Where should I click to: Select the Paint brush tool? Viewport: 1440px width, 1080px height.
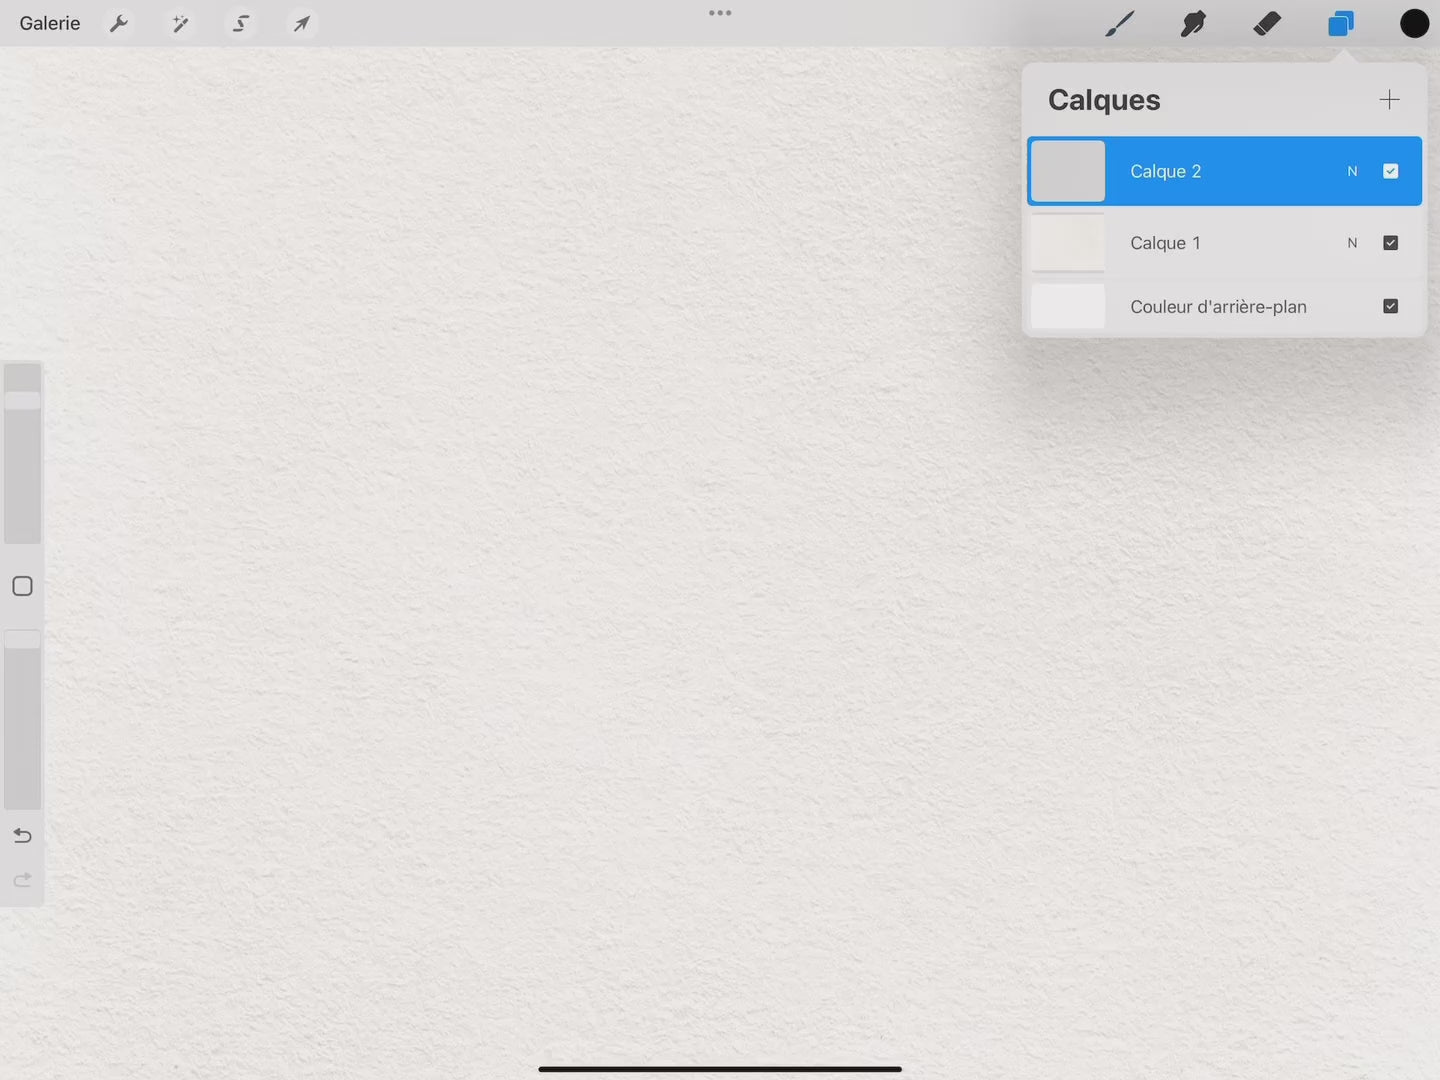(x=1119, y=23)
